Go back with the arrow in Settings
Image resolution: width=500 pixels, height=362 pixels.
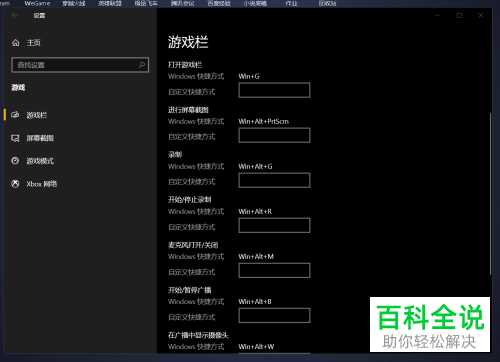tap(15, 15)
